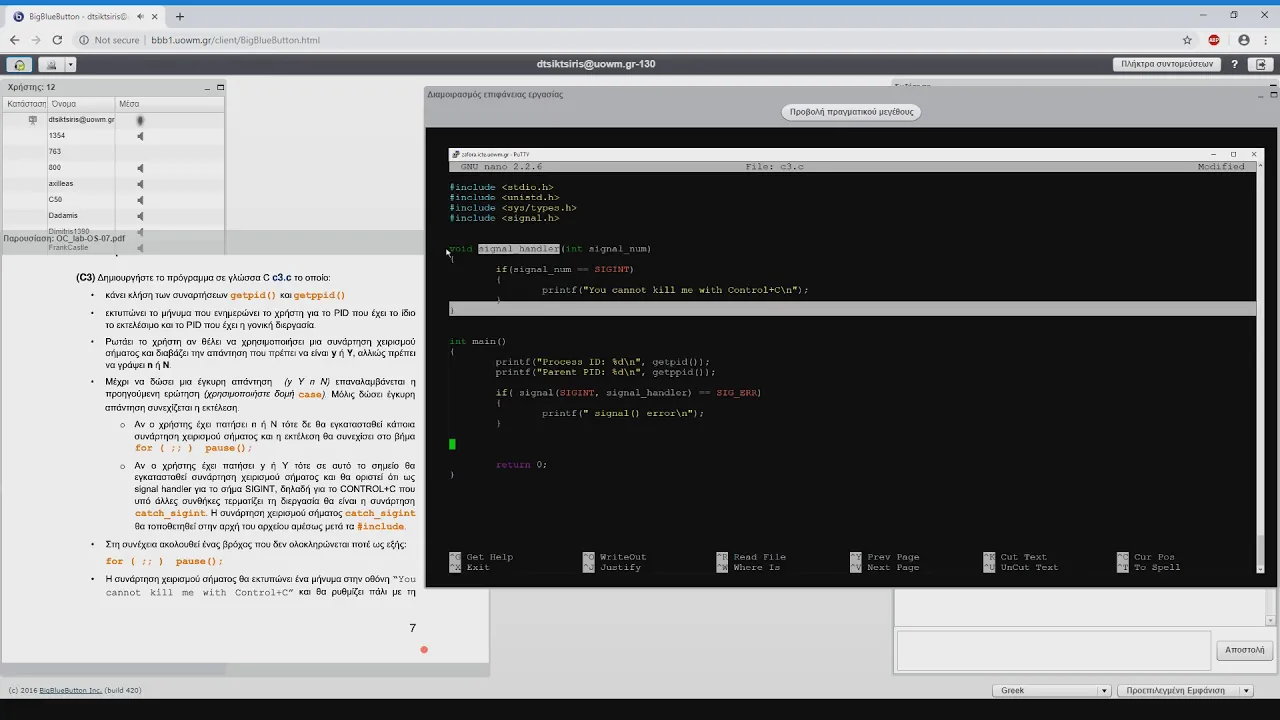
Task: Minimize the users (Χρήστες) panel
Action: [207, 87]
